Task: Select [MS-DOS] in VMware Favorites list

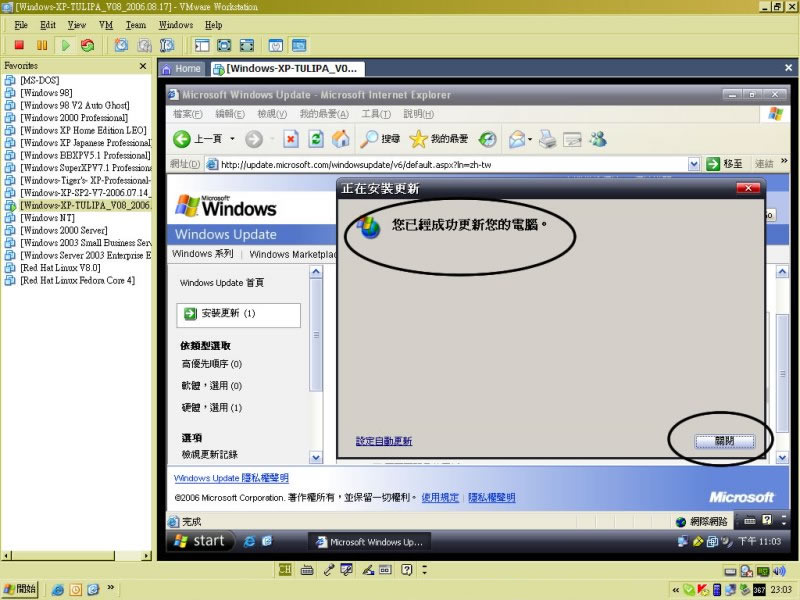Action: 39,80
